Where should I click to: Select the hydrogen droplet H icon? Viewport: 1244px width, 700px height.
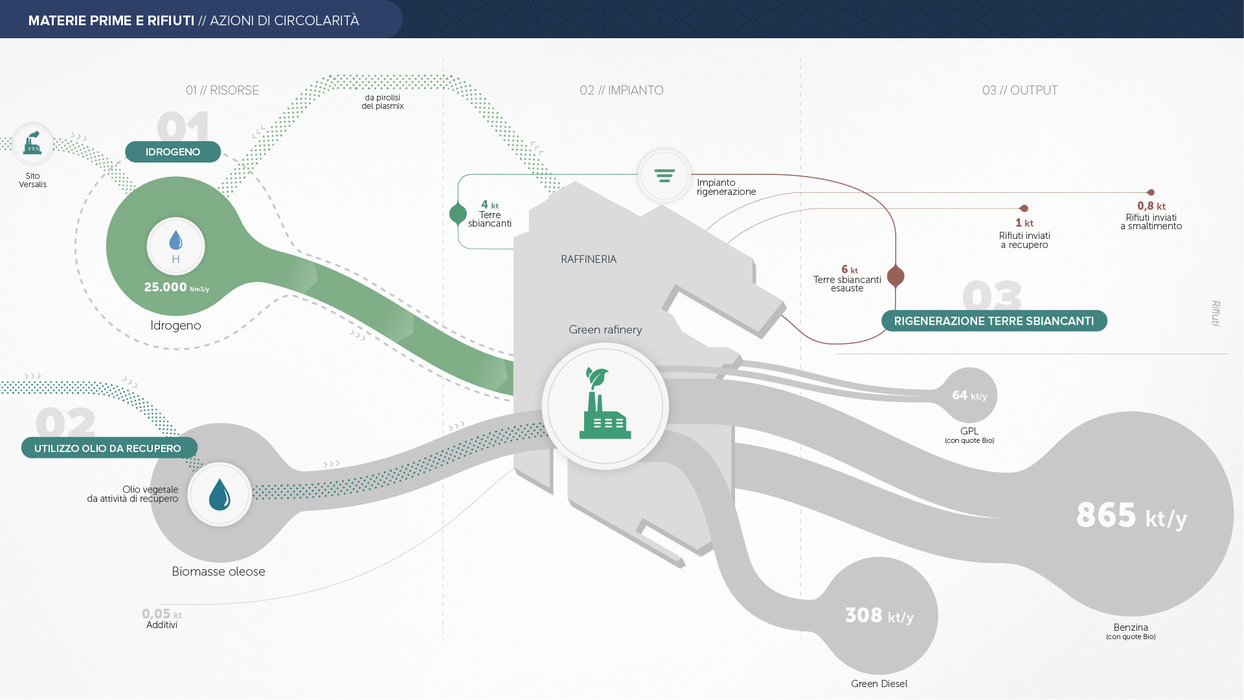pyautogui.click(x=176, y=244)
